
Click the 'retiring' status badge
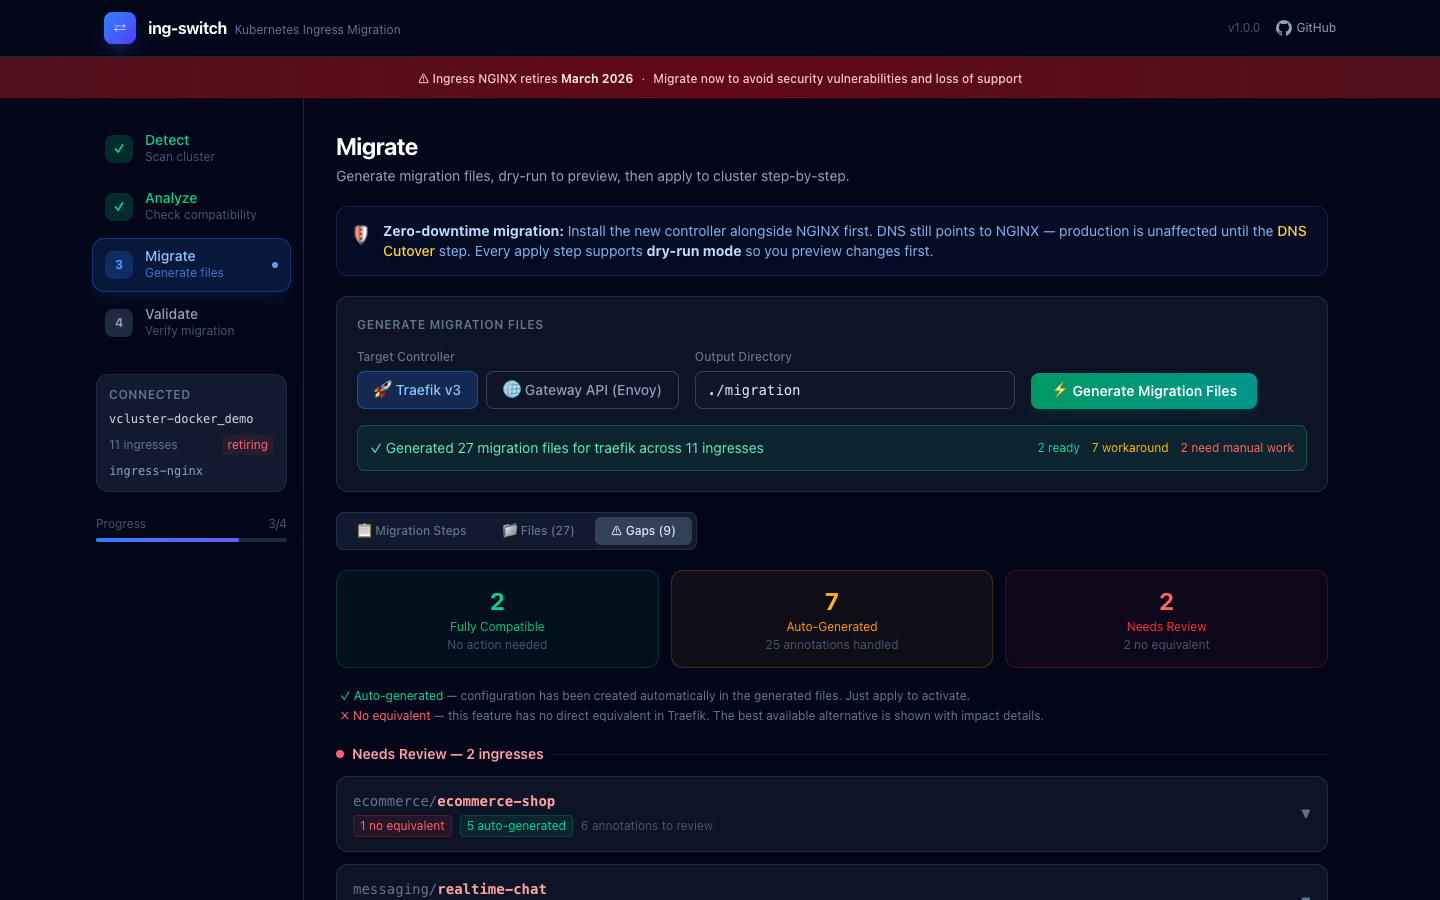click(x=247, y=445)
